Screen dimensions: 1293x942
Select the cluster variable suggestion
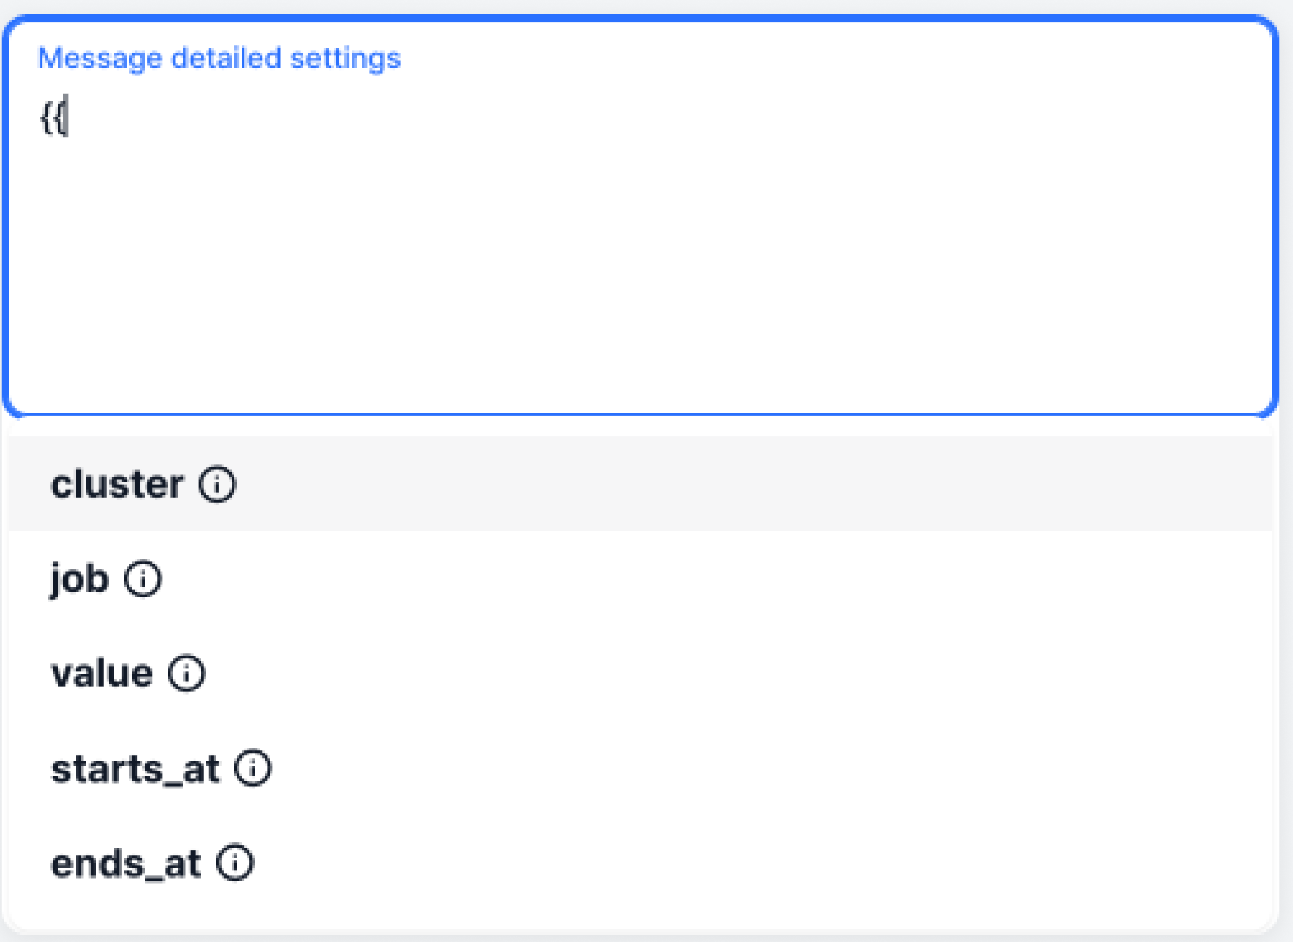click(117, 485)
